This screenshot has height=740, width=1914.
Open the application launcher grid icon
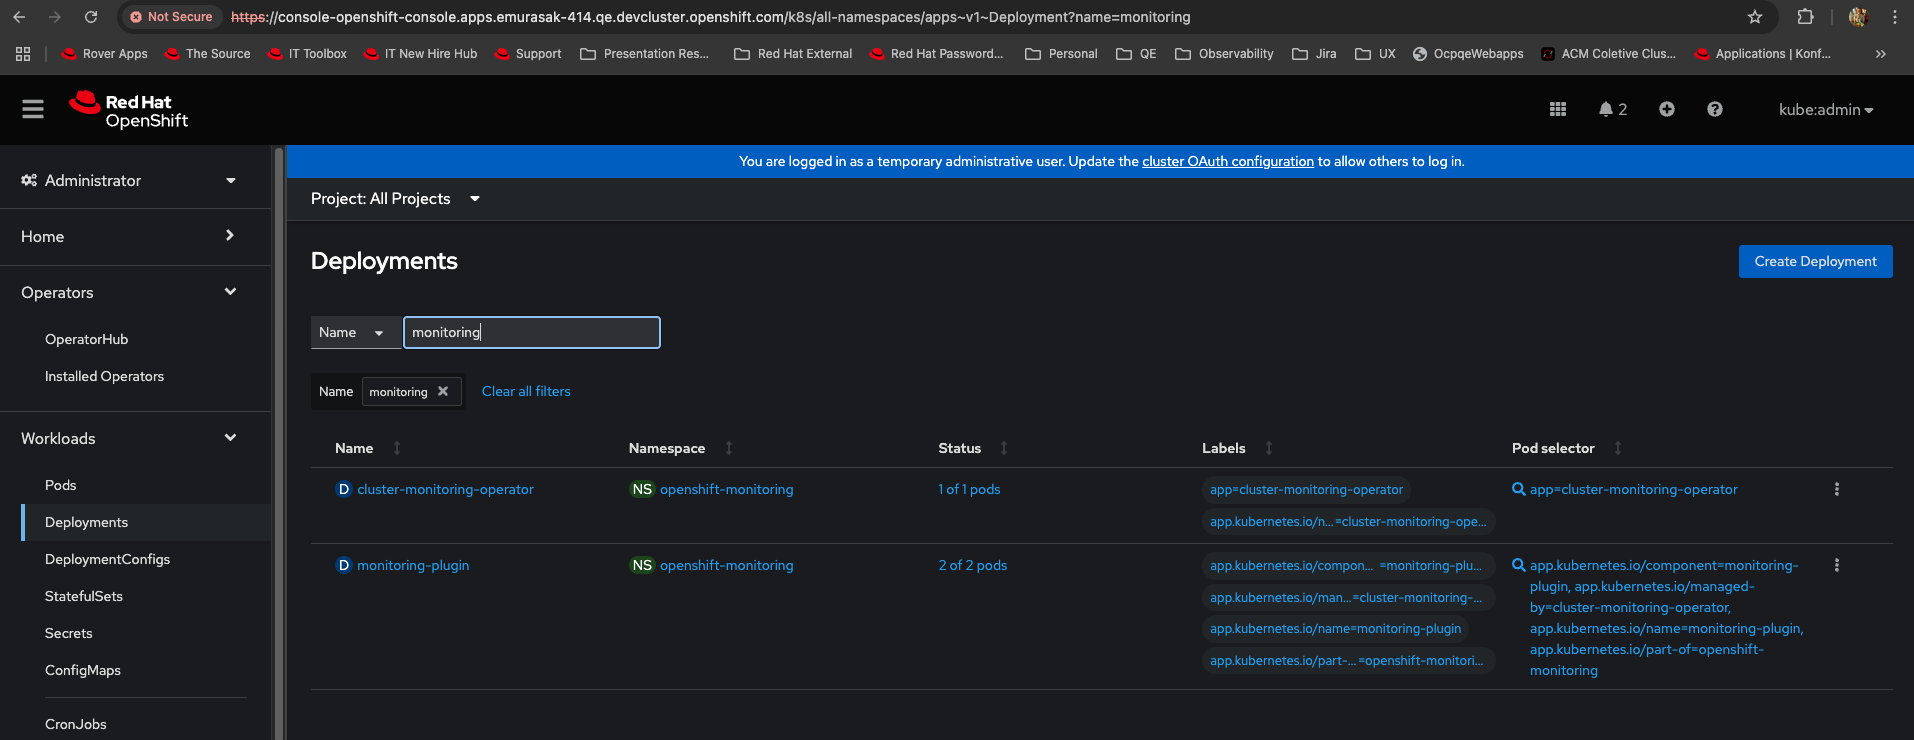pos(1557,110)
